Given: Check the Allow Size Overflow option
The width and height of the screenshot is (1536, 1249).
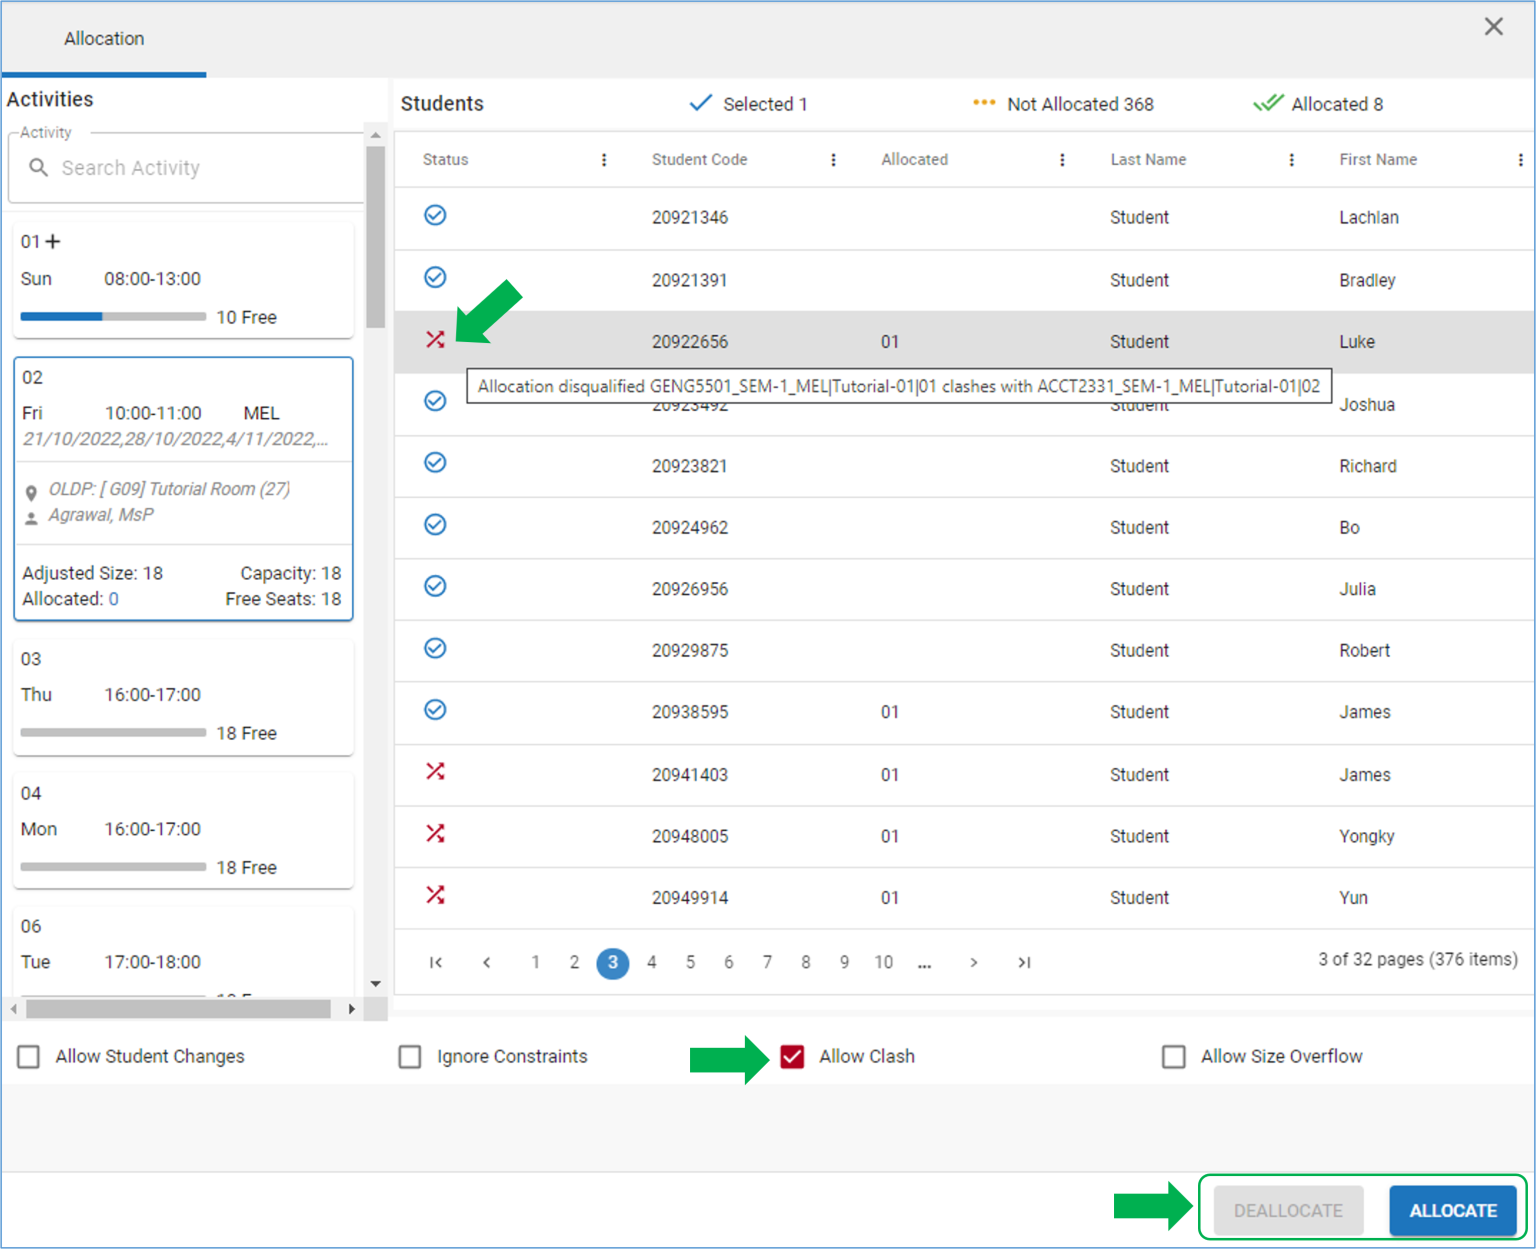Looking at the screenshot, I should [1174, 1056].
